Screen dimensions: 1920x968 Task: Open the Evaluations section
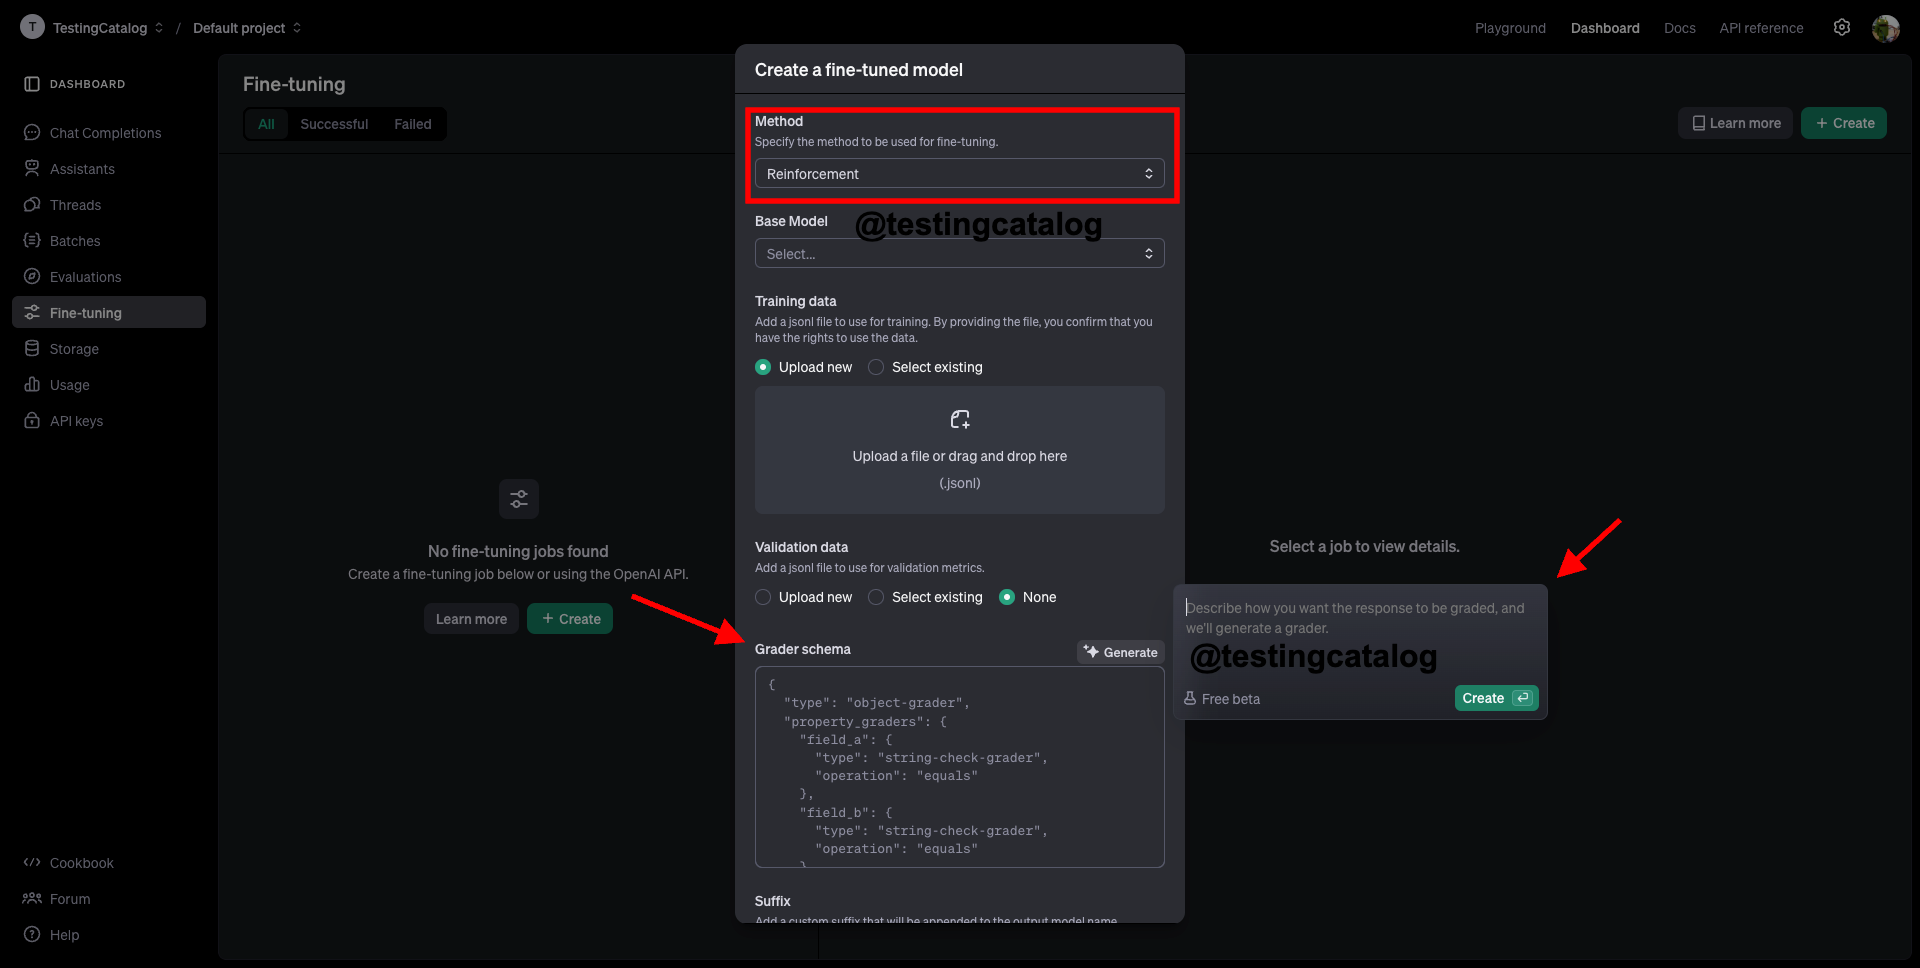pos(84,276)
